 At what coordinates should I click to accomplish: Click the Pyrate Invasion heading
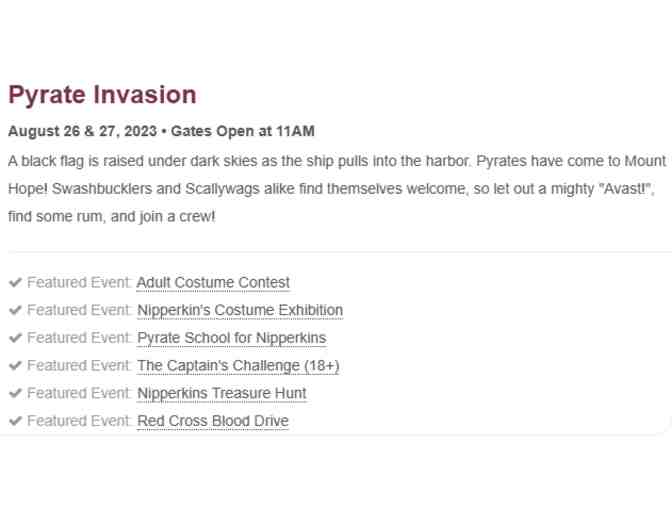click(x=102, y=96)
